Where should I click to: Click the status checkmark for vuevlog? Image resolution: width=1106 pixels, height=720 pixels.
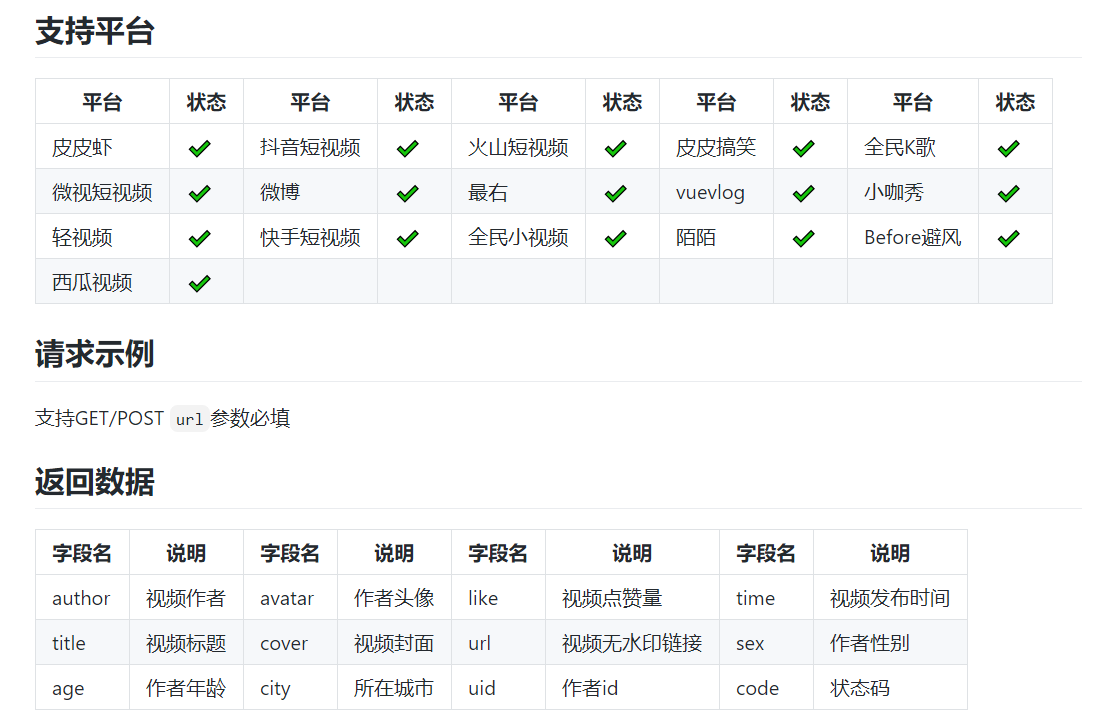click(x=803, y=193)
